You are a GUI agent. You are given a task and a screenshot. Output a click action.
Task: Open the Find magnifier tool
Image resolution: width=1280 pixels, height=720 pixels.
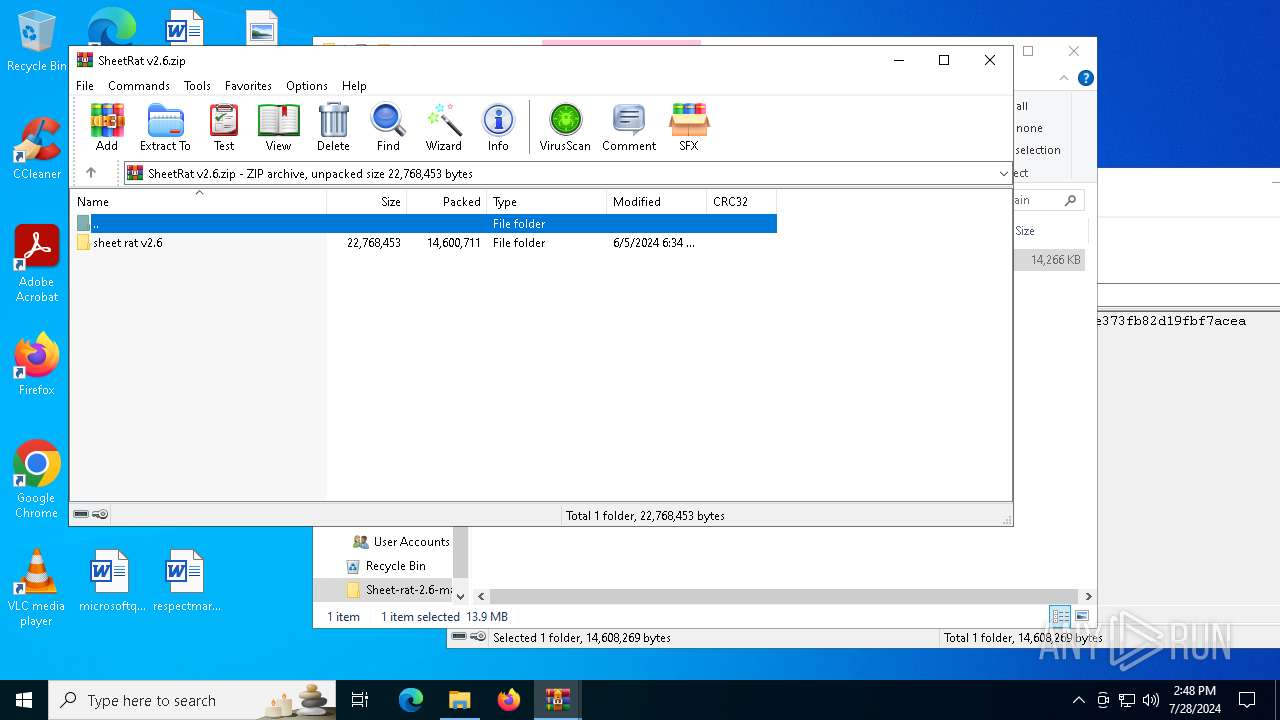(x=388, y=127)
